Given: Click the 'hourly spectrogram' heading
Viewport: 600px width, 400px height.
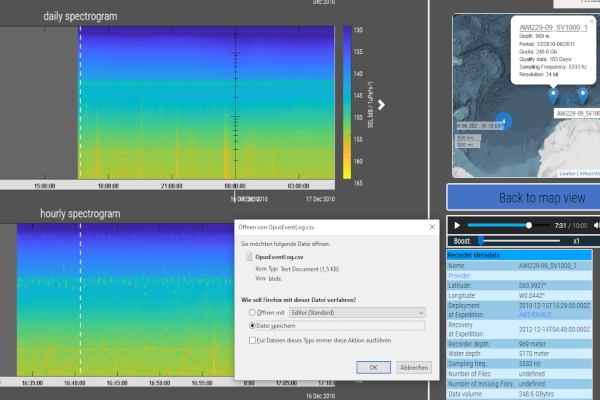Looking at the screenshot, I should [x=80, y=214].
